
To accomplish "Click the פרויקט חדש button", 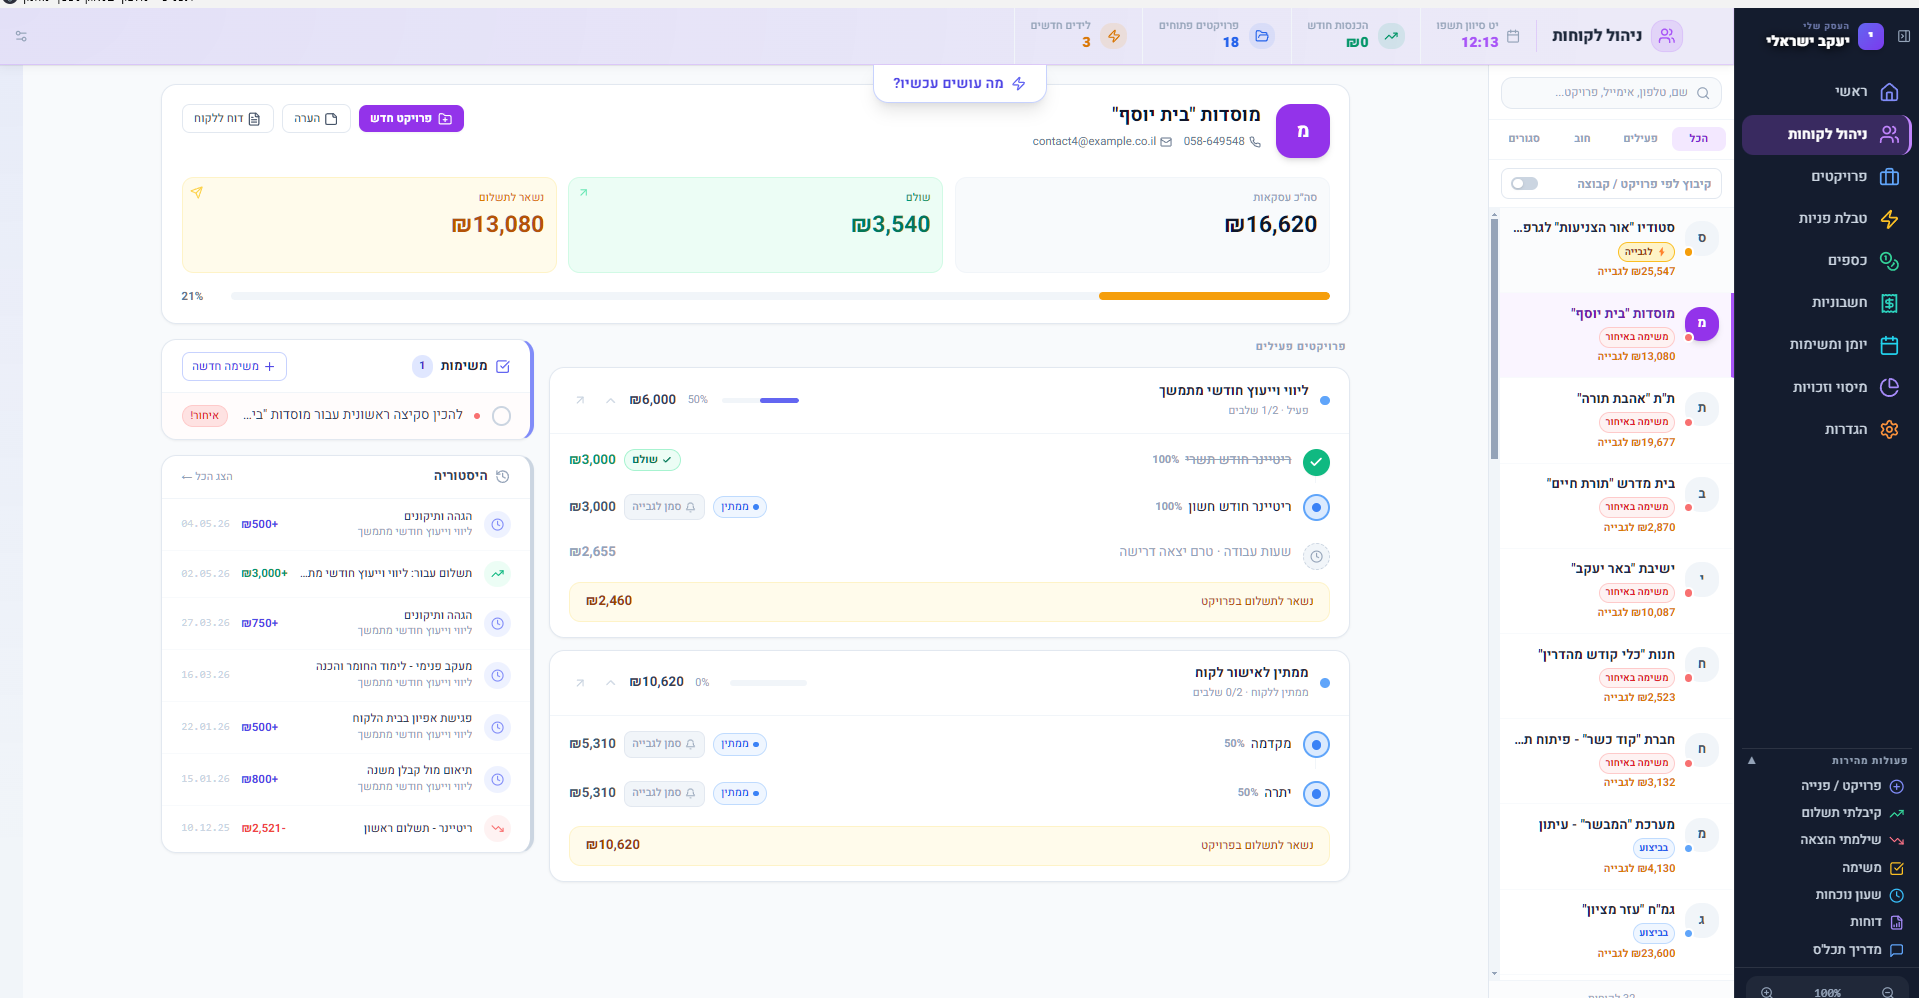I will 411,118.
